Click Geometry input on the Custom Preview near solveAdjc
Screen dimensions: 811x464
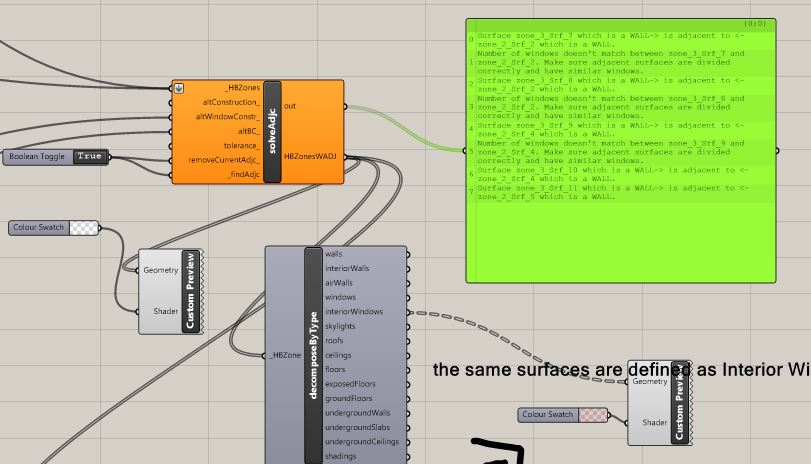[x=160, y=270]
